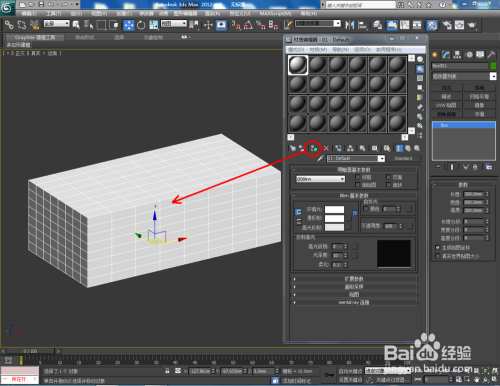The width and height of the screenshot is (500, 386).
Task: Toggle the Faceted checkbox
Action: coord(388,185)
